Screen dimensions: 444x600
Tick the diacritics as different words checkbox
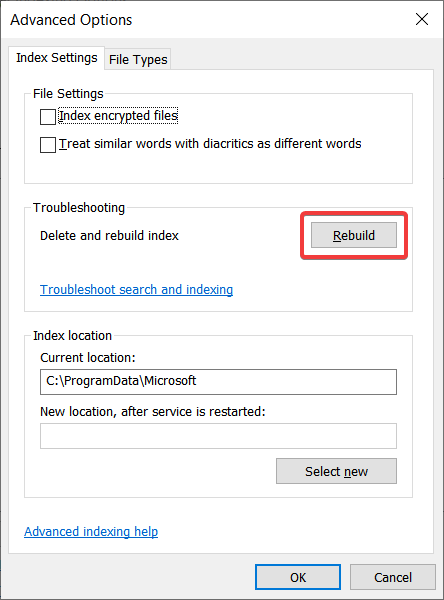tap(48, 145)
